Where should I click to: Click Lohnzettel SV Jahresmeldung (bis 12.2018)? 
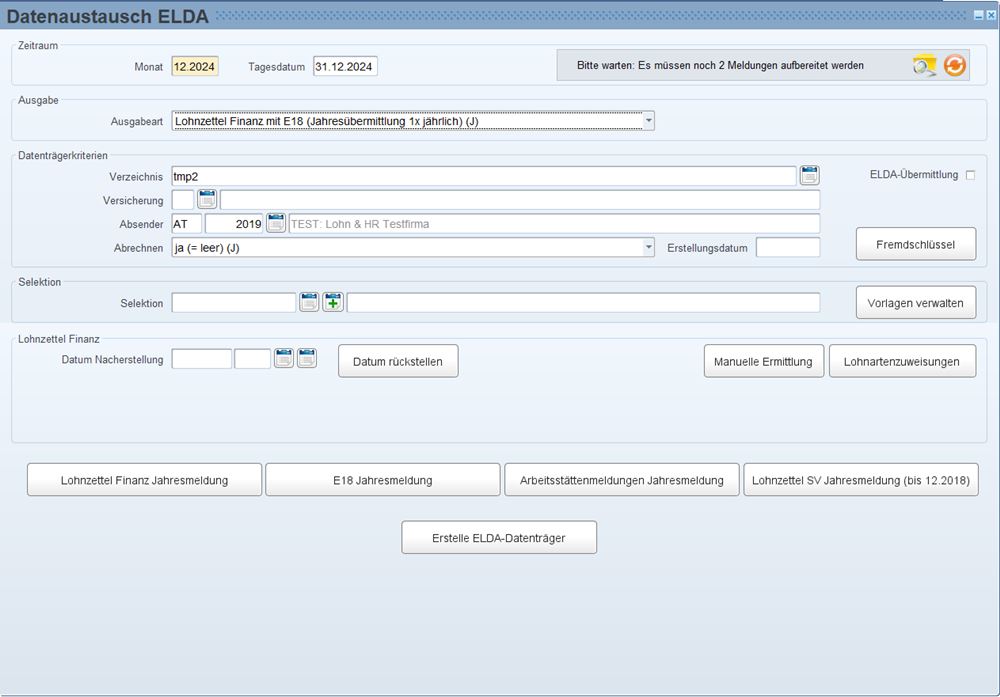tap(861, 480)
